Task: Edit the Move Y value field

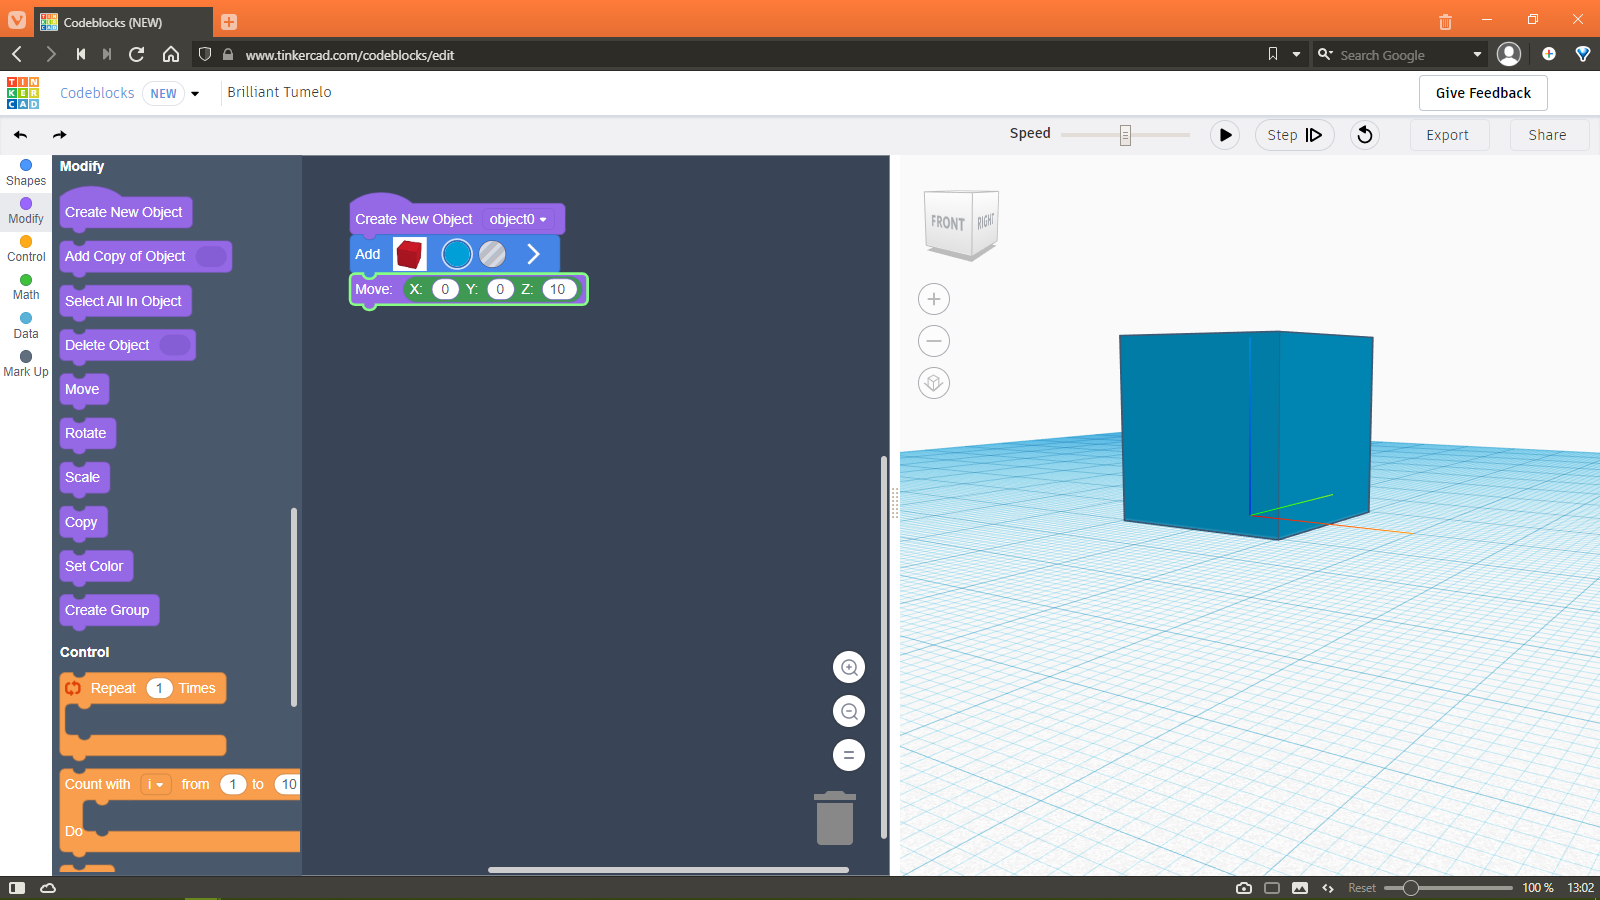Action: pyautogui.click(x=500, y=289)
